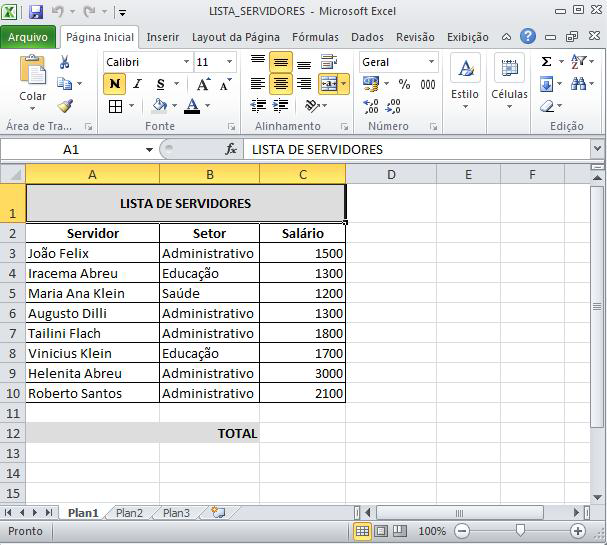Click the text orientation icon
The height and width of the screenshot is (545, 607).
pos(312,105)
